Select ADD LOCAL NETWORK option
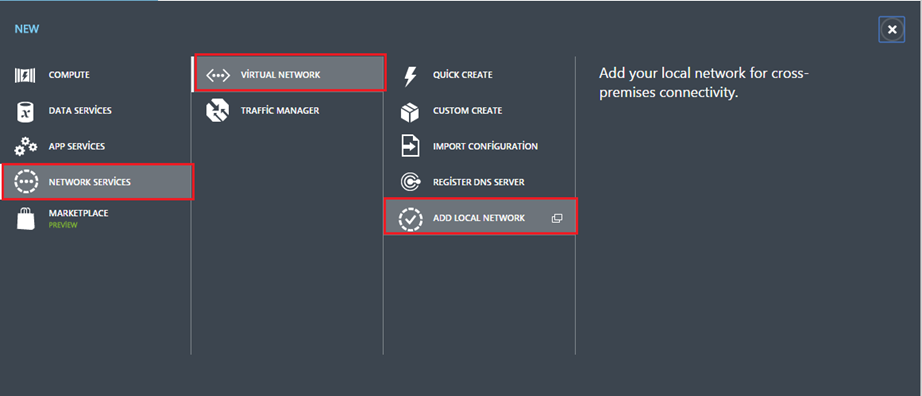The width and height of the screenshot is (922, 396). coord(479,218)
